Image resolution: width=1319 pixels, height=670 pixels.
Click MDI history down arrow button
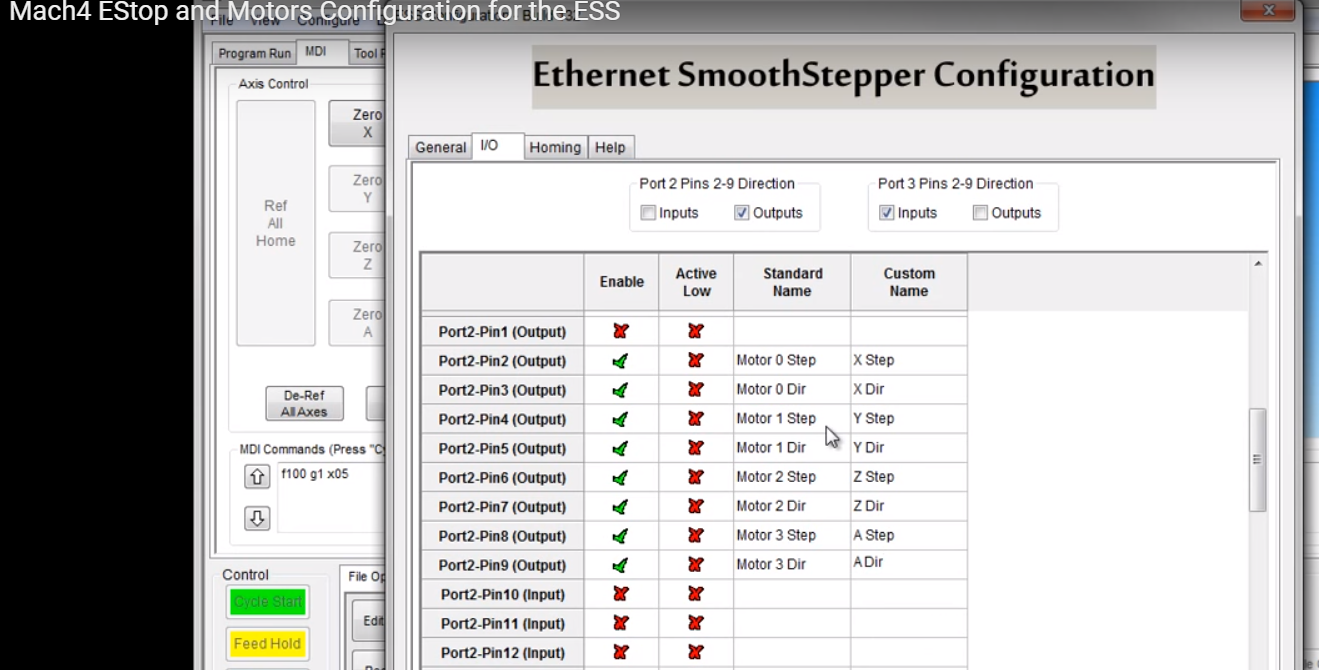click(257, 518)
